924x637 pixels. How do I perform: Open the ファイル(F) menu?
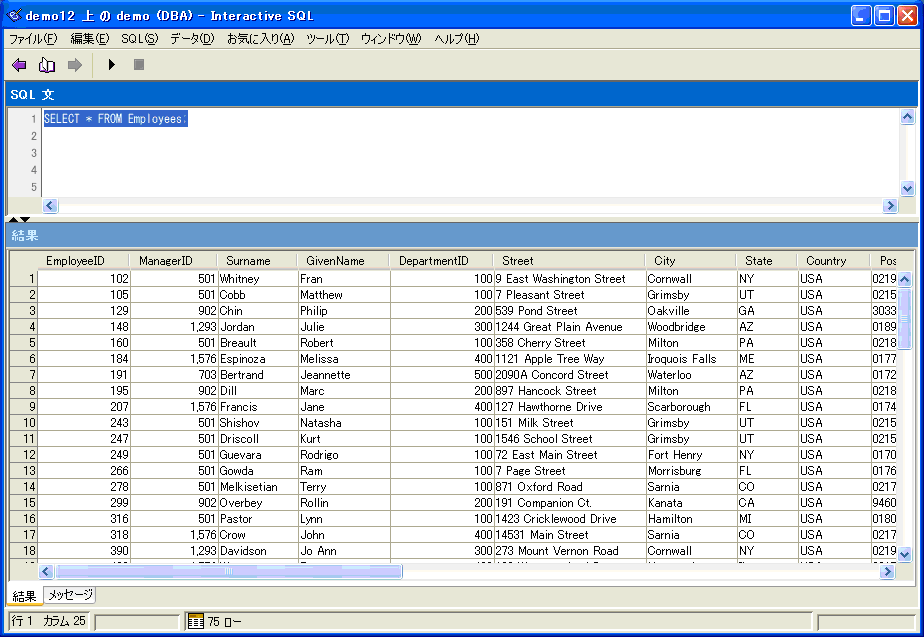click(x=33, y=39)
